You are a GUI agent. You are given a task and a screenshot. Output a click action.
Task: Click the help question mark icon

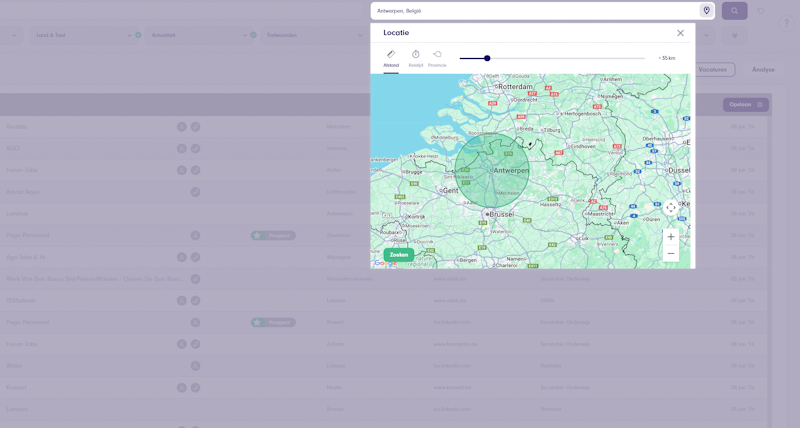point(787,22)
